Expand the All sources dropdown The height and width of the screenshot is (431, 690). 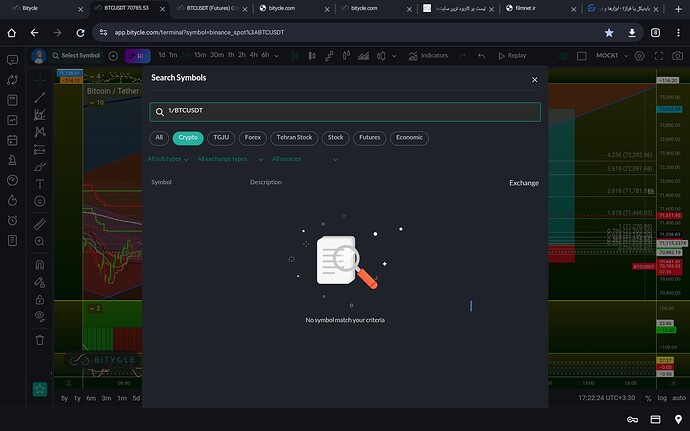pyautogui.click(x=305, y=159)
